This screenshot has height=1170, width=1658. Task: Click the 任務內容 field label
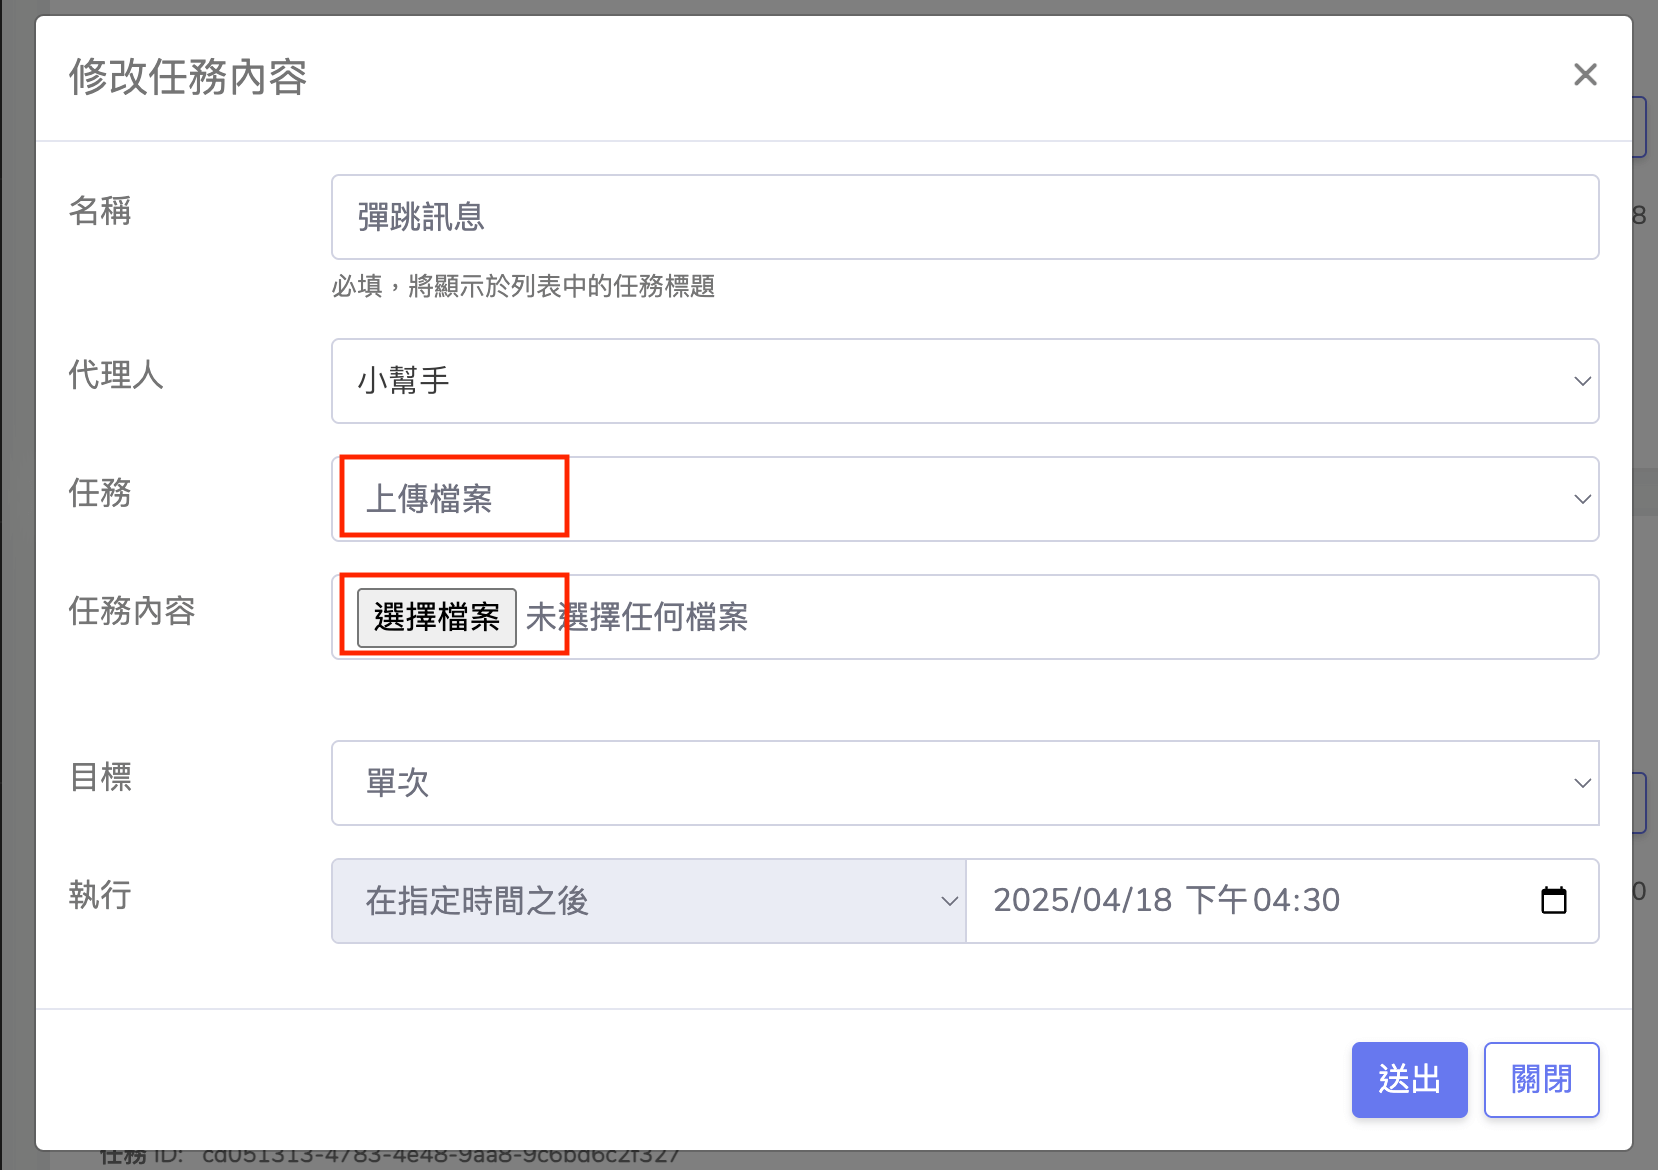tap(131, 611)
